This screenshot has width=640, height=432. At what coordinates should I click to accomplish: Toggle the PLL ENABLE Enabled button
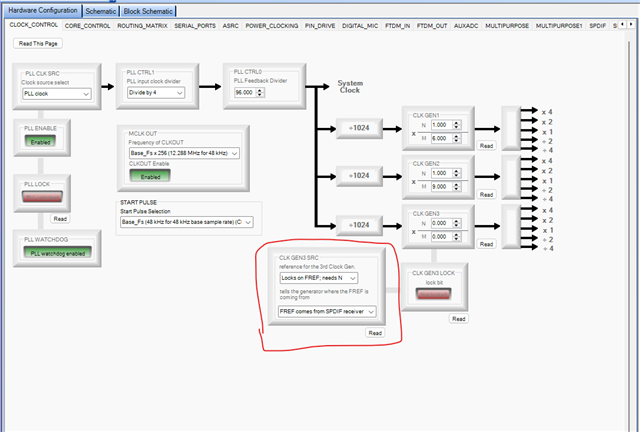click(x=40, y=142)
